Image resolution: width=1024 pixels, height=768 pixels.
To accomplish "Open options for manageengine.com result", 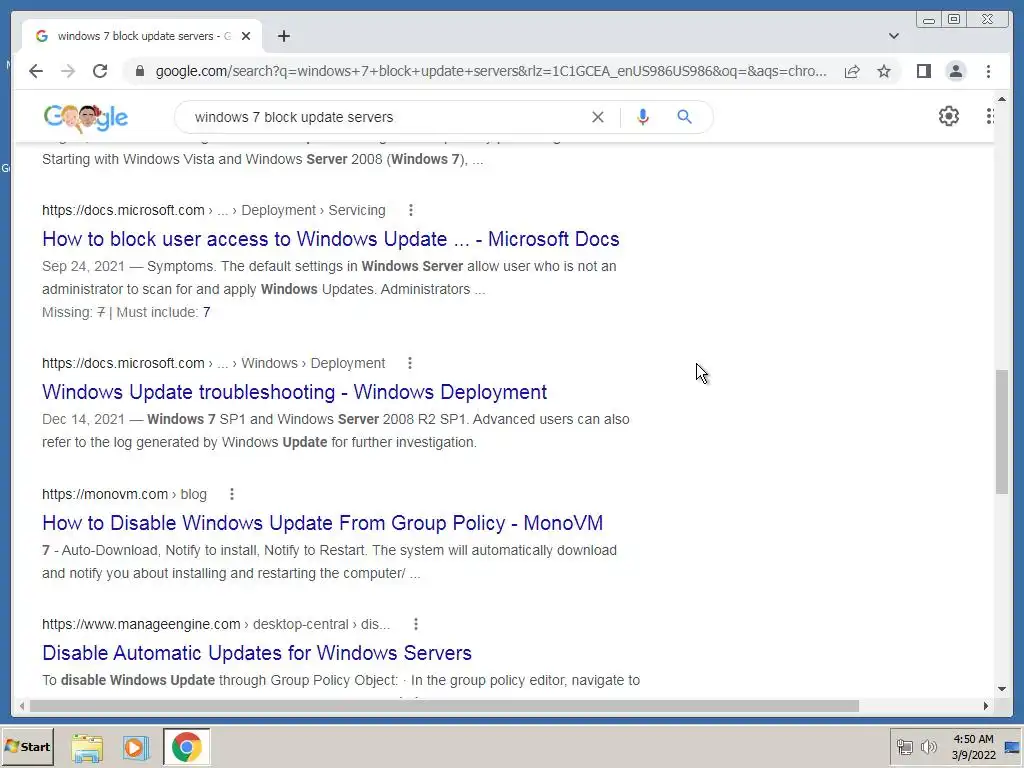I will click(415, 624).
